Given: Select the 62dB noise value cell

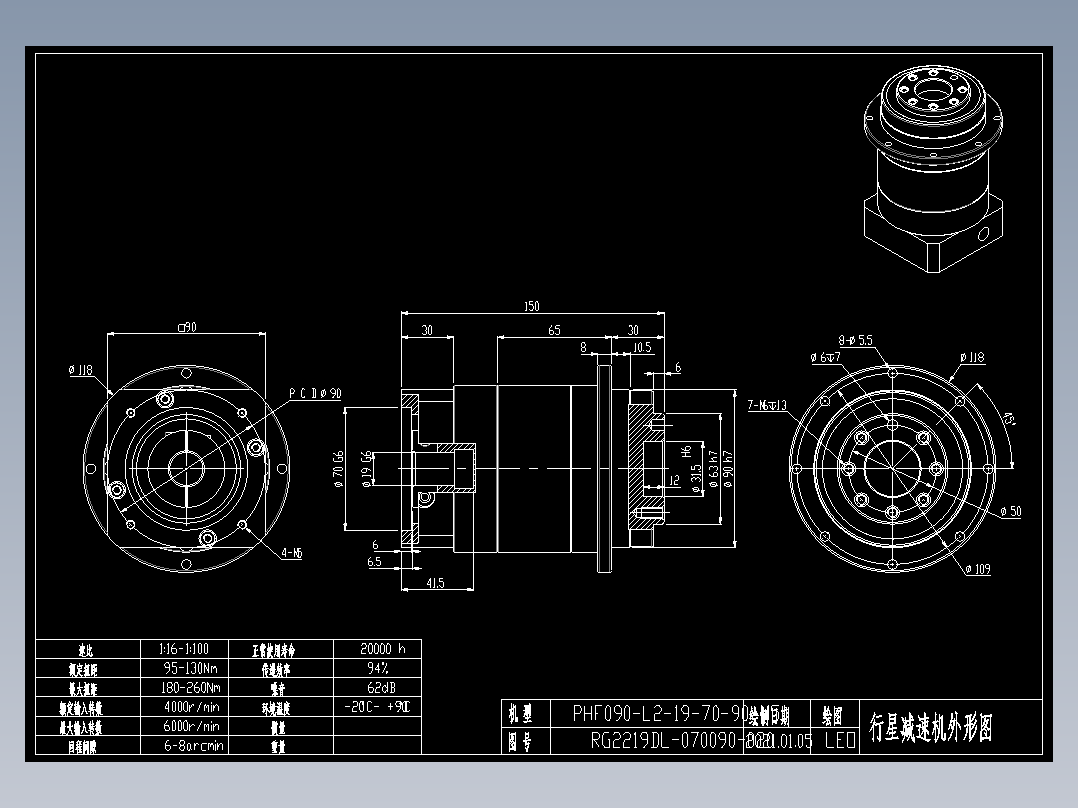Looking at the screenshot, I should click(381, 687).
